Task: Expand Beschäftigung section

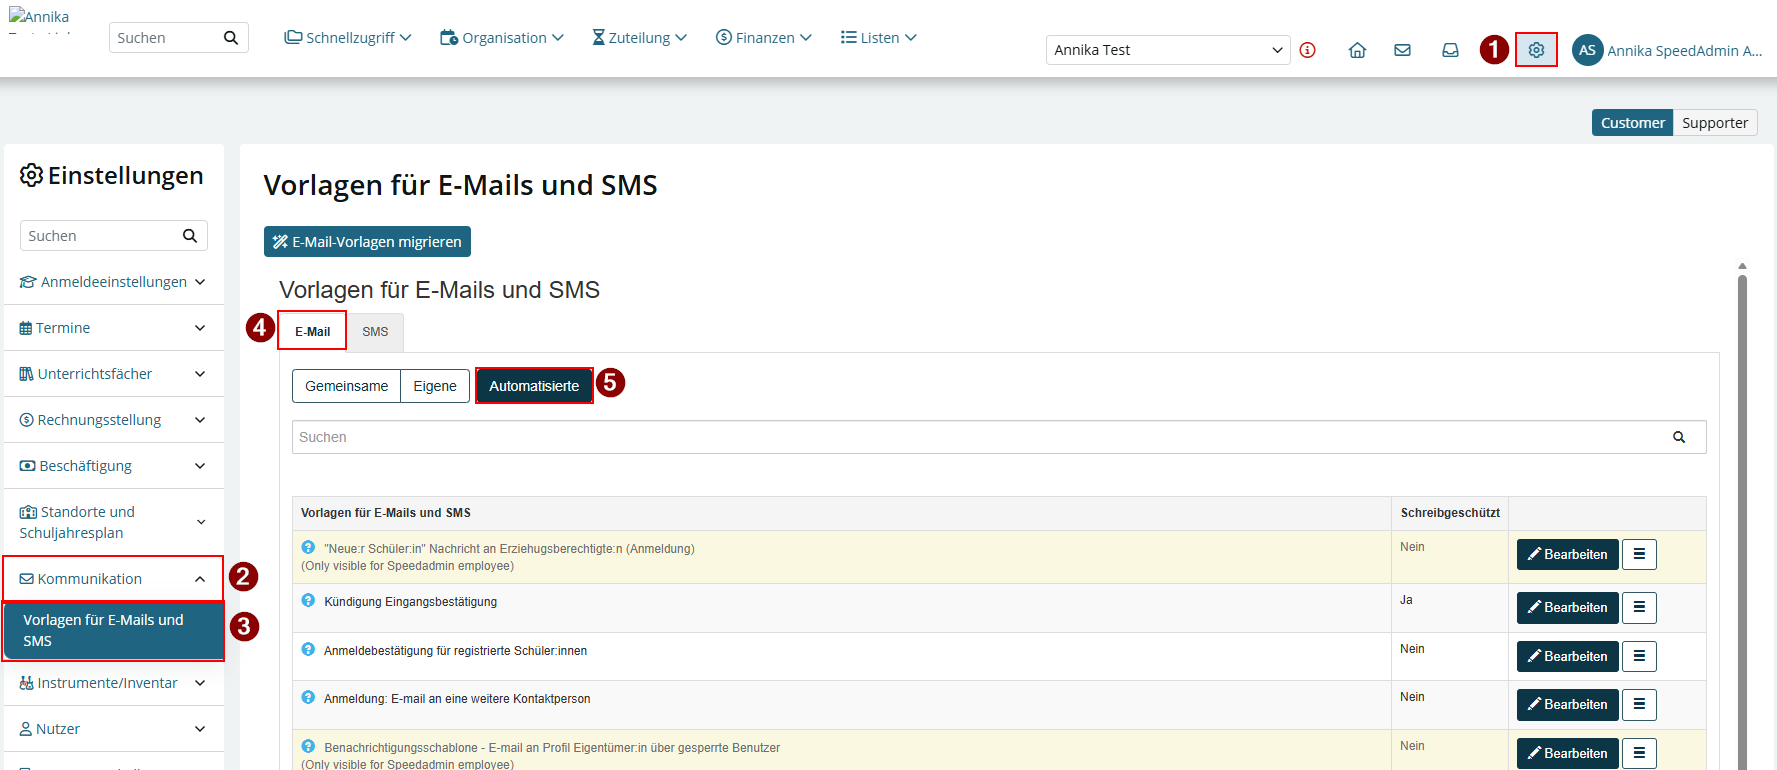Action: coord(113,466)
